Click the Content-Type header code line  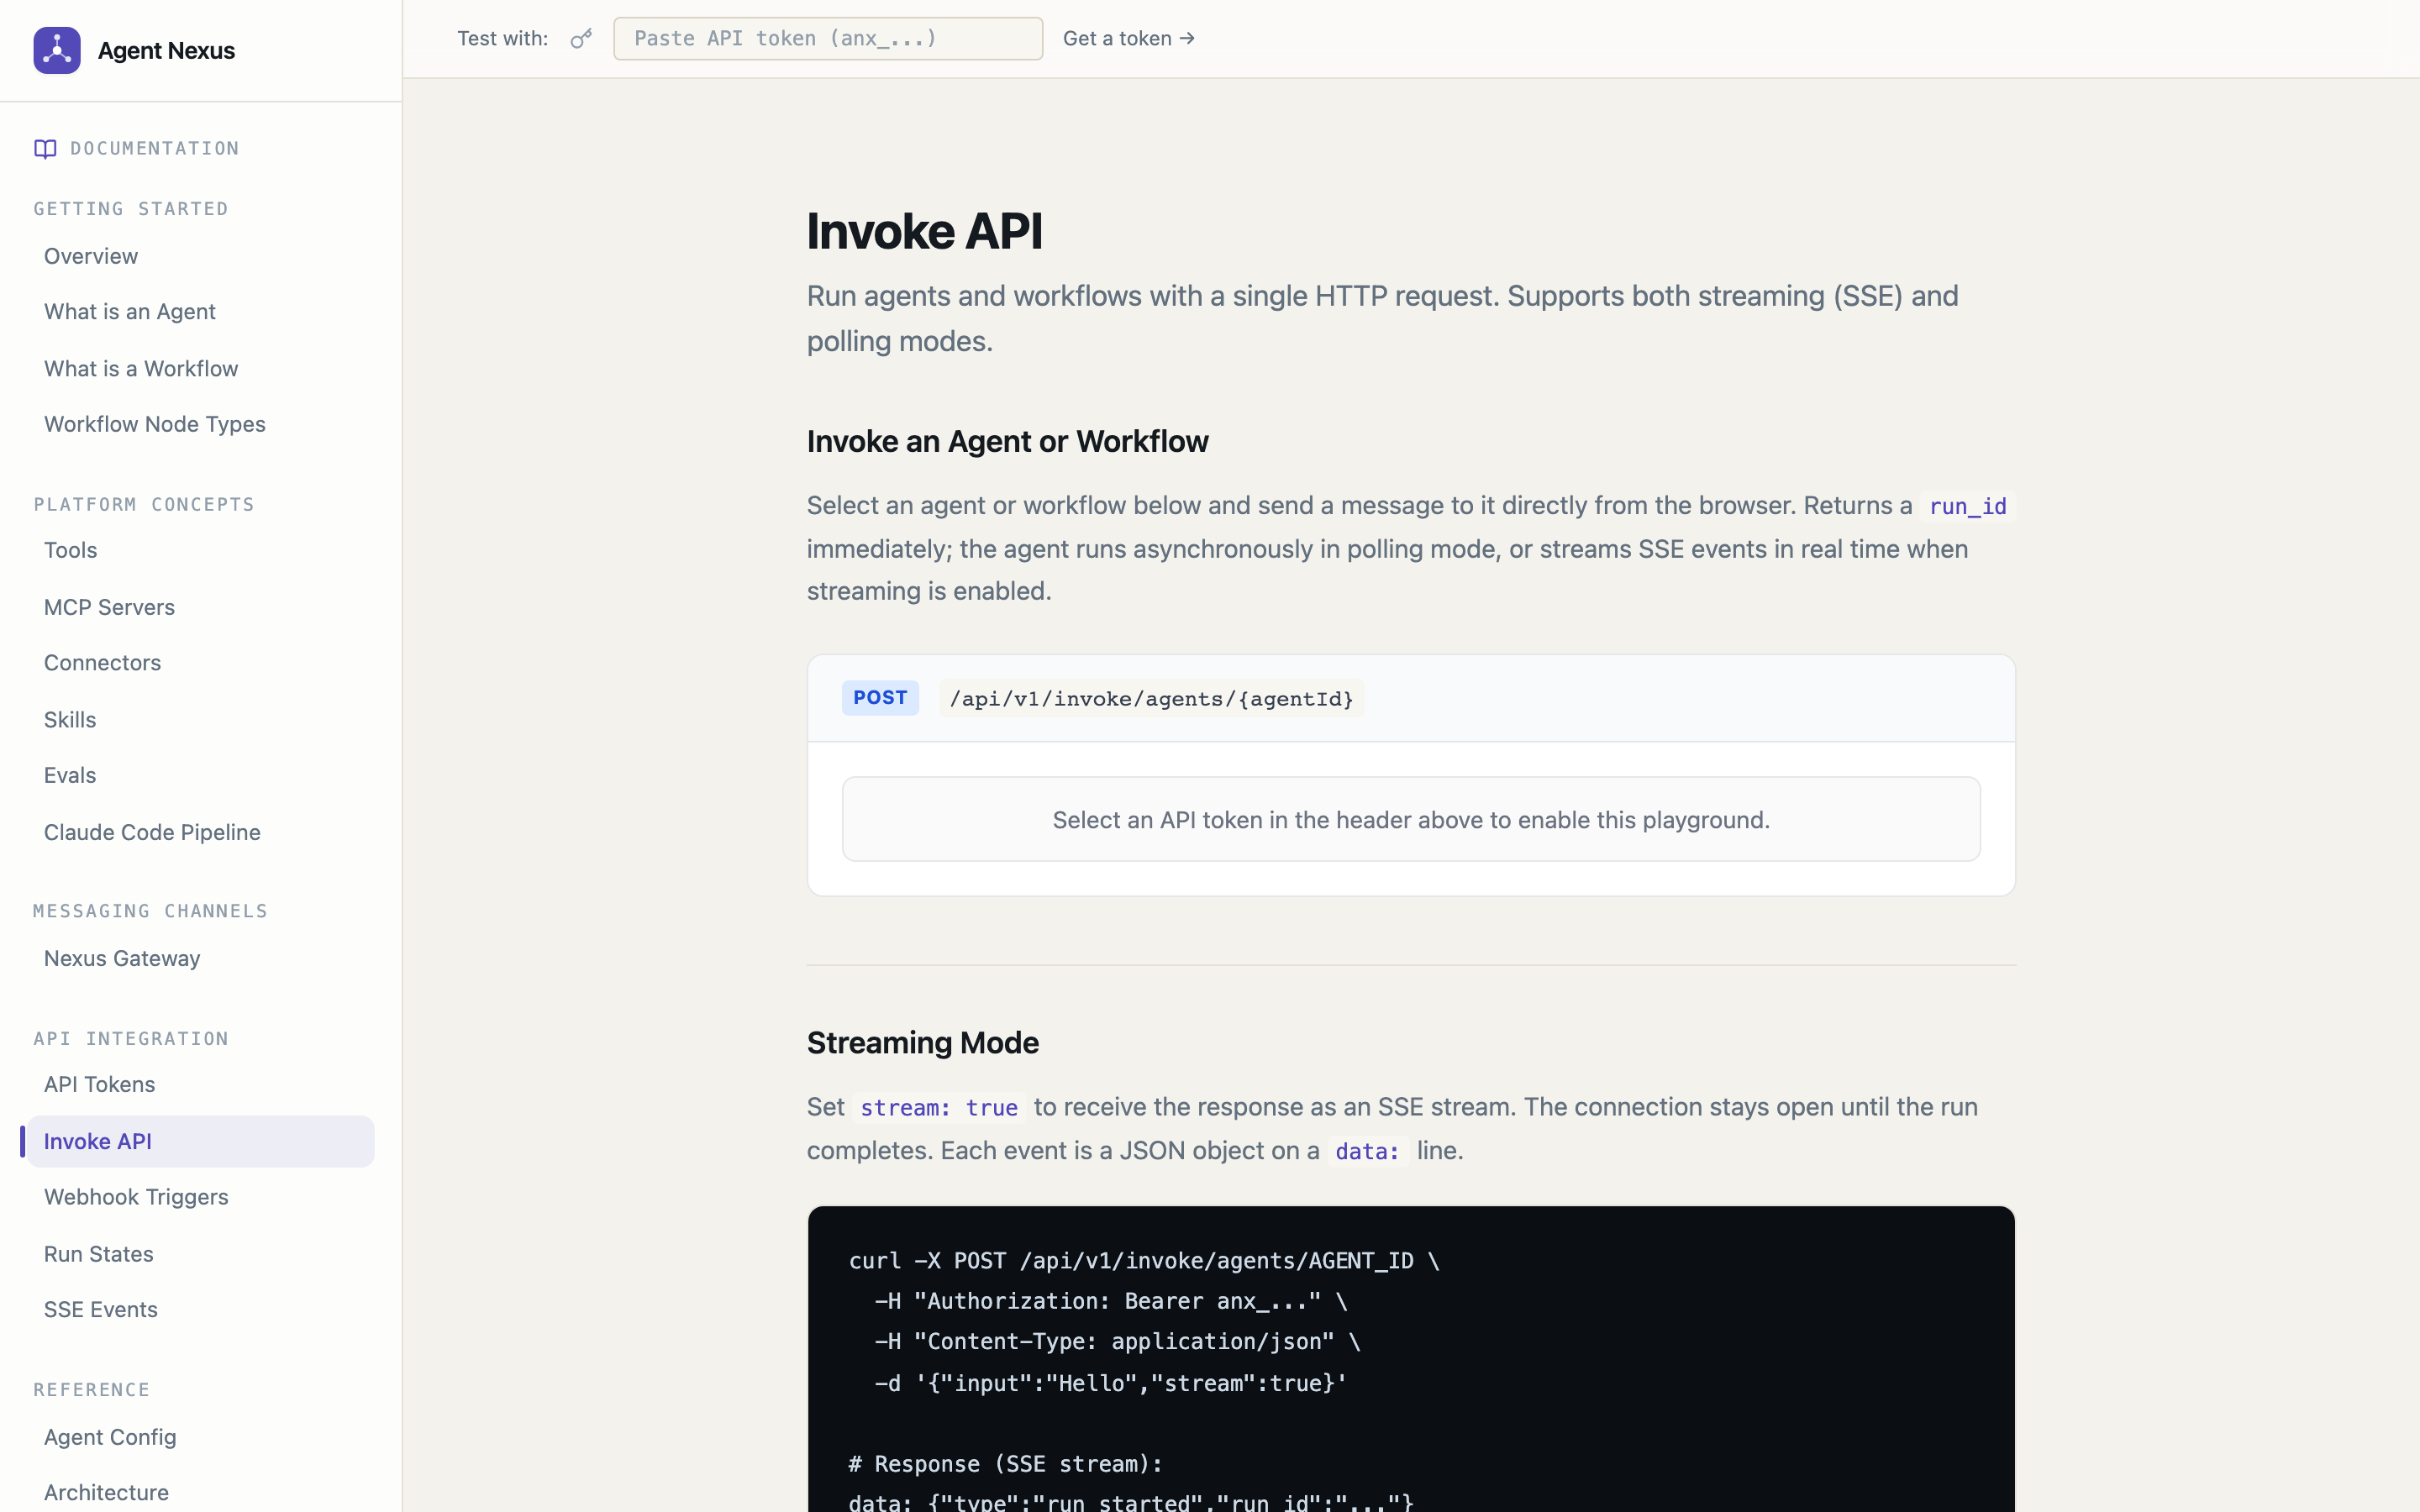[1118, 1342]
